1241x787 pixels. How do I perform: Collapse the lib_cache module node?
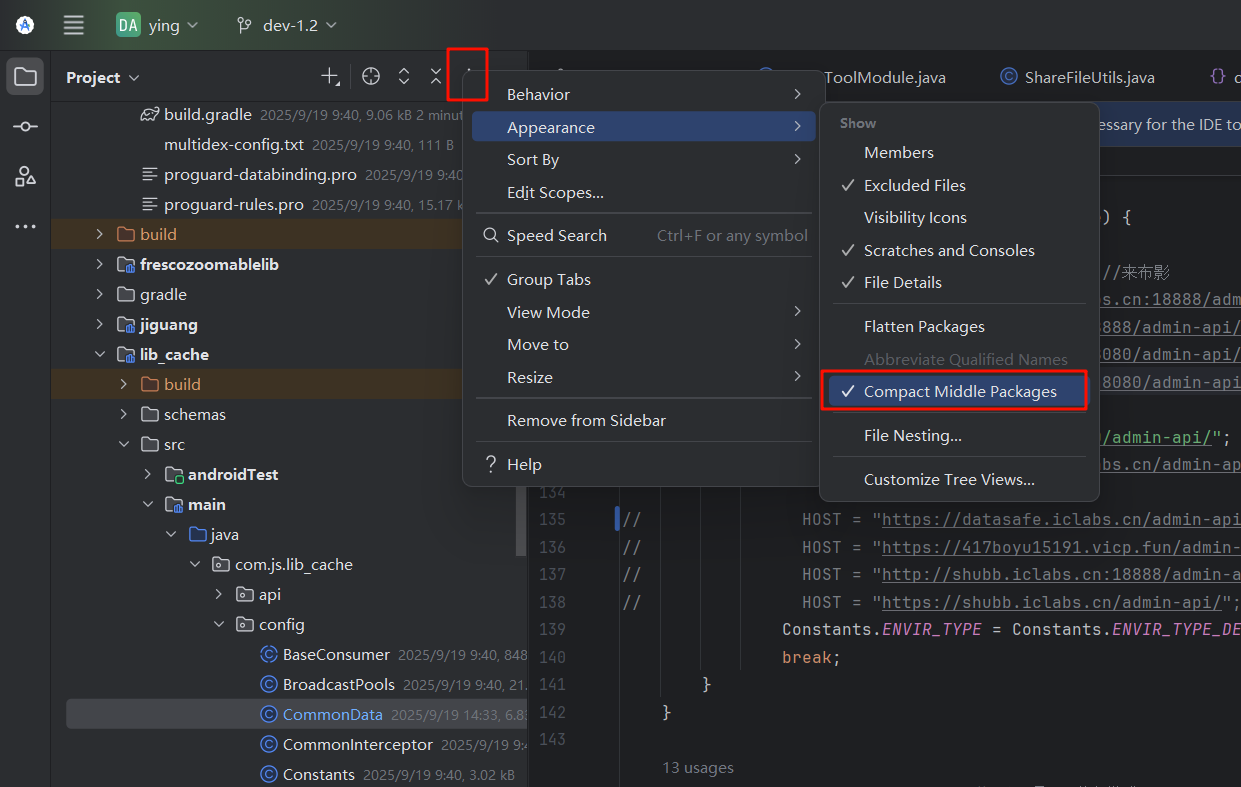(x=99, y=355)
